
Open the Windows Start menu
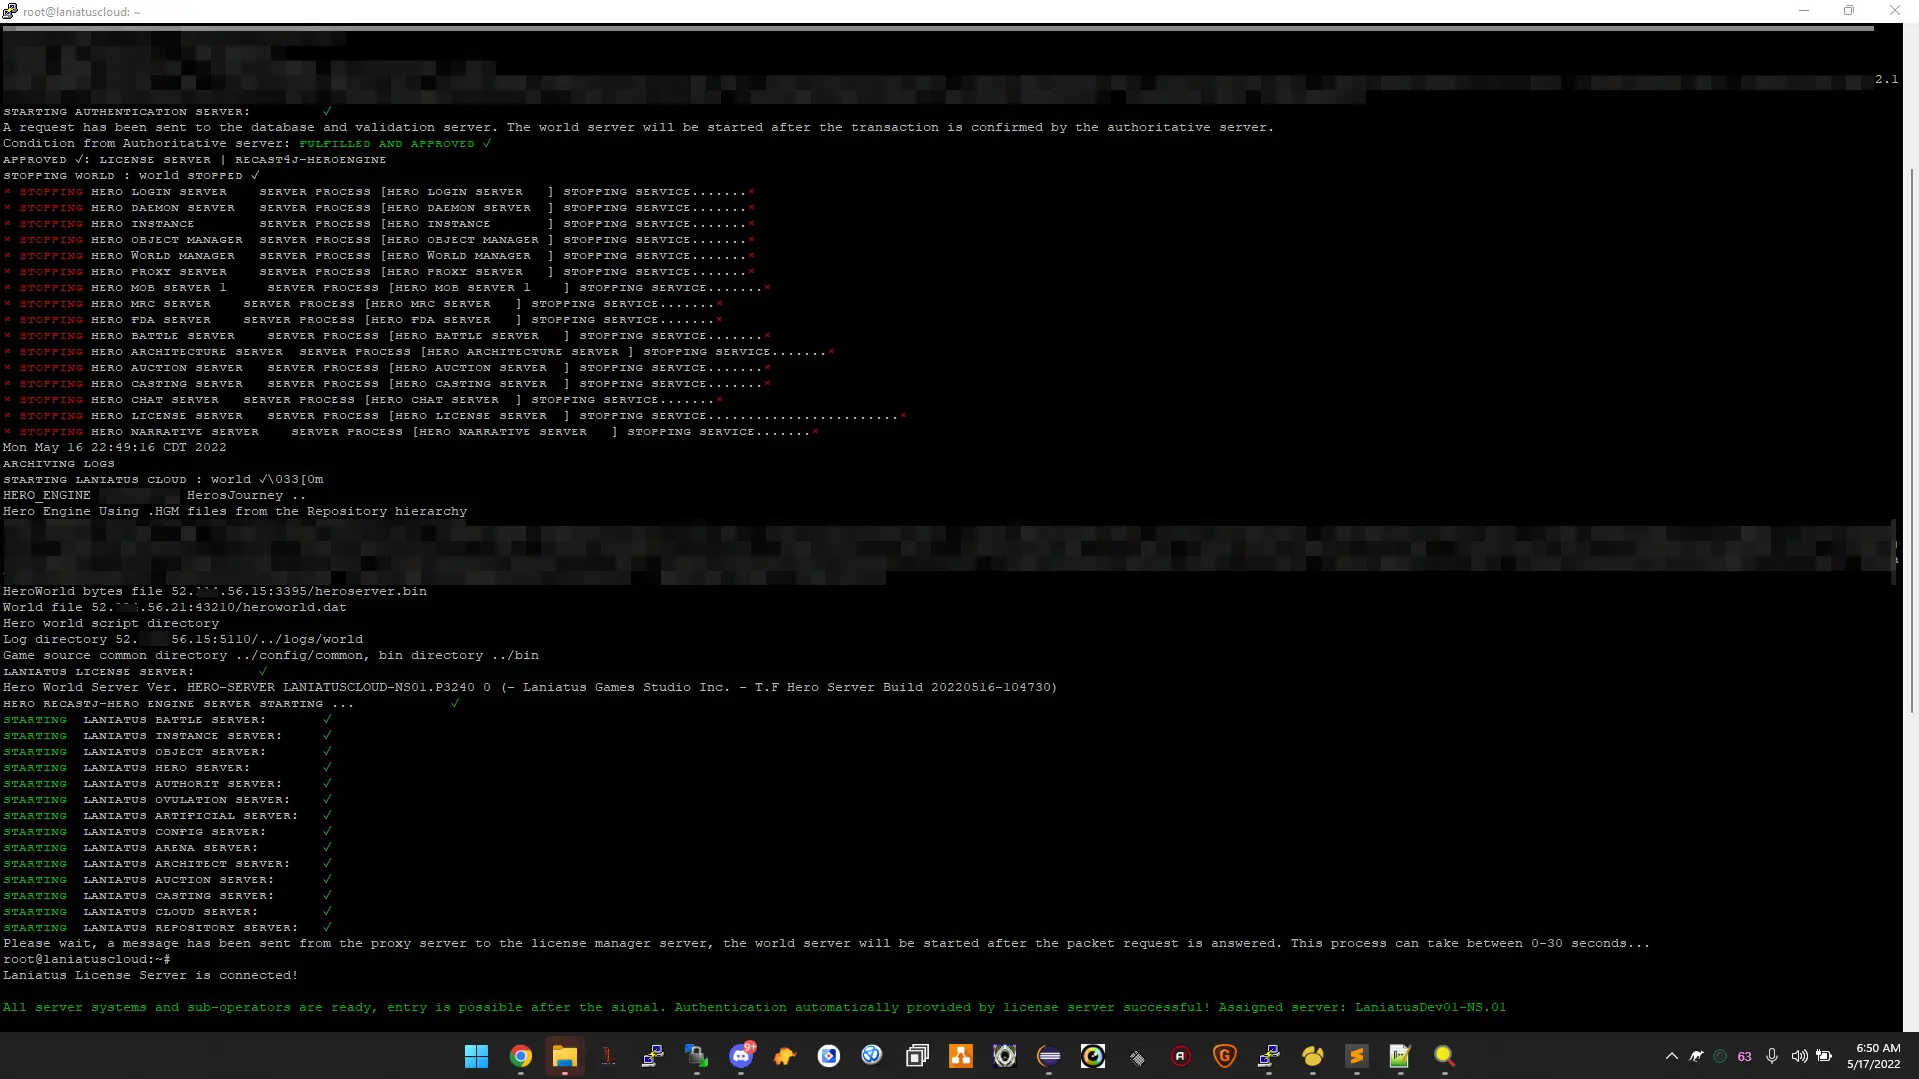476,1056
